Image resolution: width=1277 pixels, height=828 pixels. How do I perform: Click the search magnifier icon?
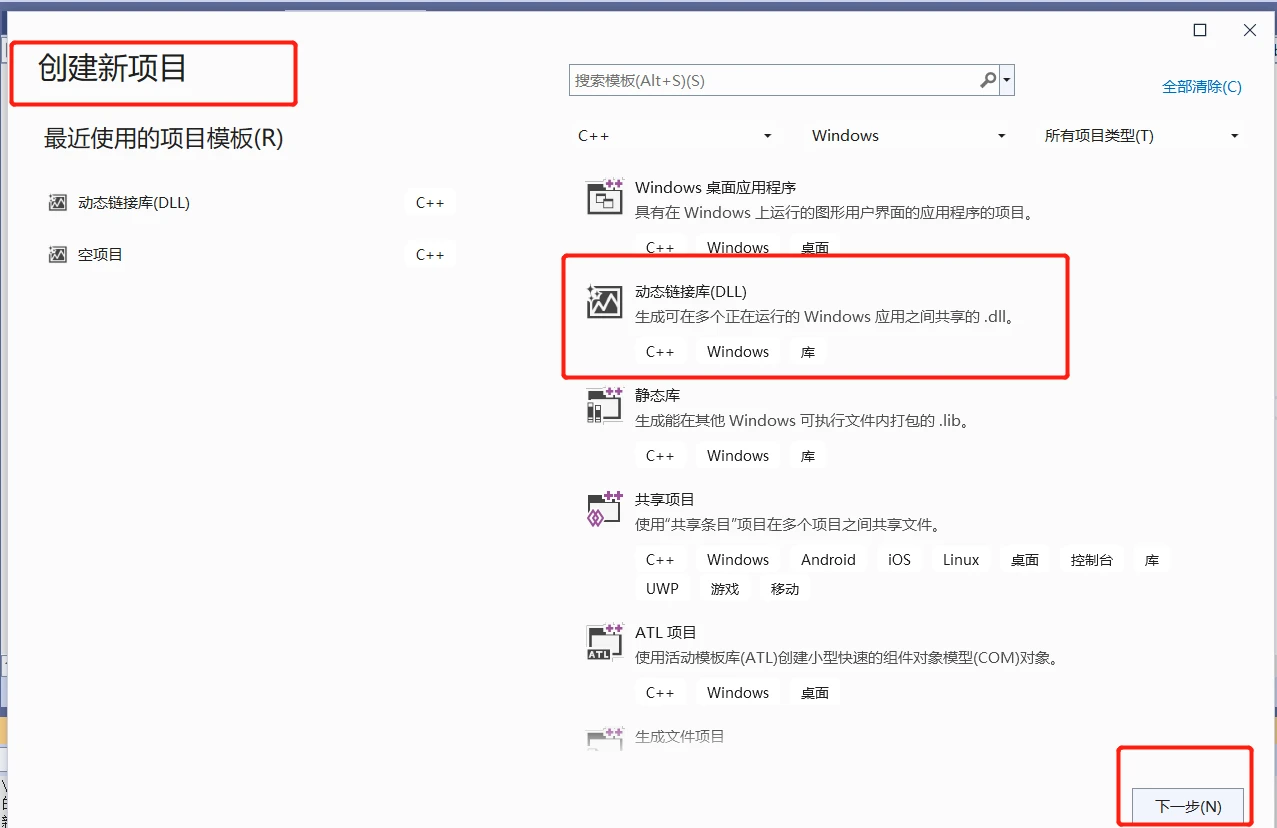pyautogui.click(x=987, y=80)
